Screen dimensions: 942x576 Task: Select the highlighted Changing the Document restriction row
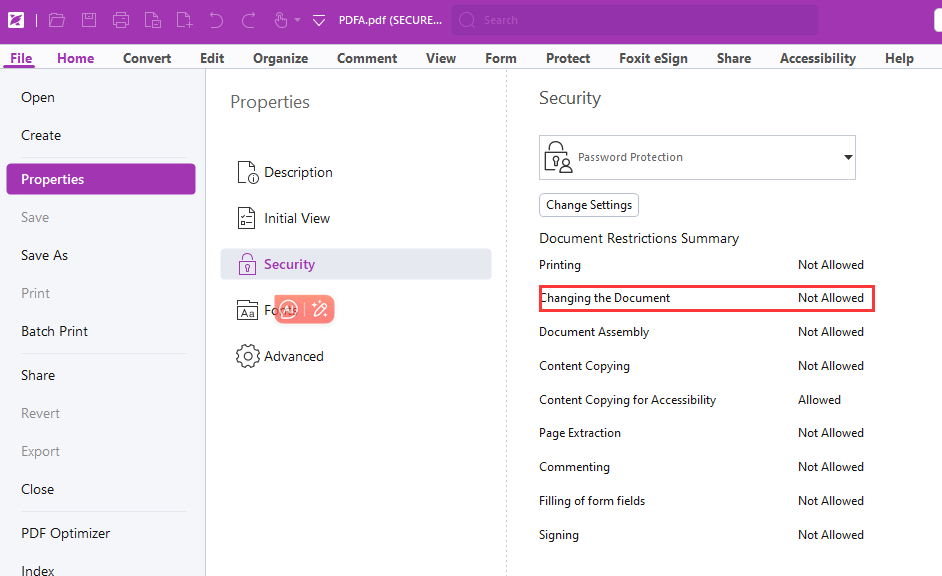tap(706, 298)
